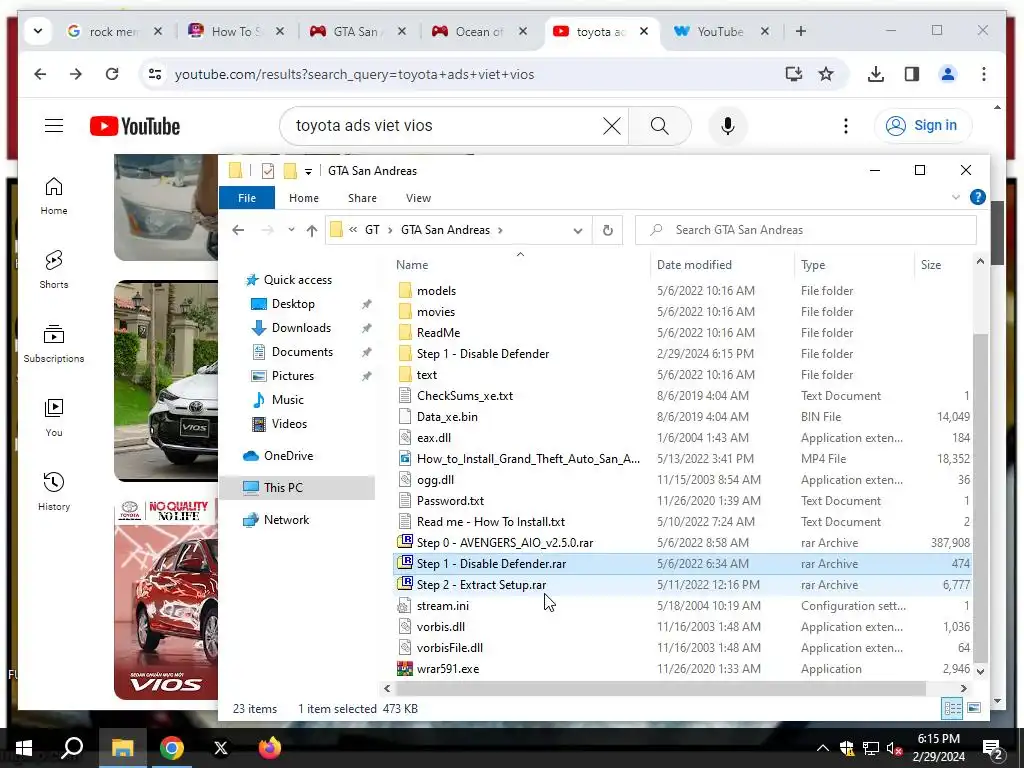Expand the chevron after GT breadcrumb
1024x768 pixels.
pyautogui.click(x=390, y=230)
